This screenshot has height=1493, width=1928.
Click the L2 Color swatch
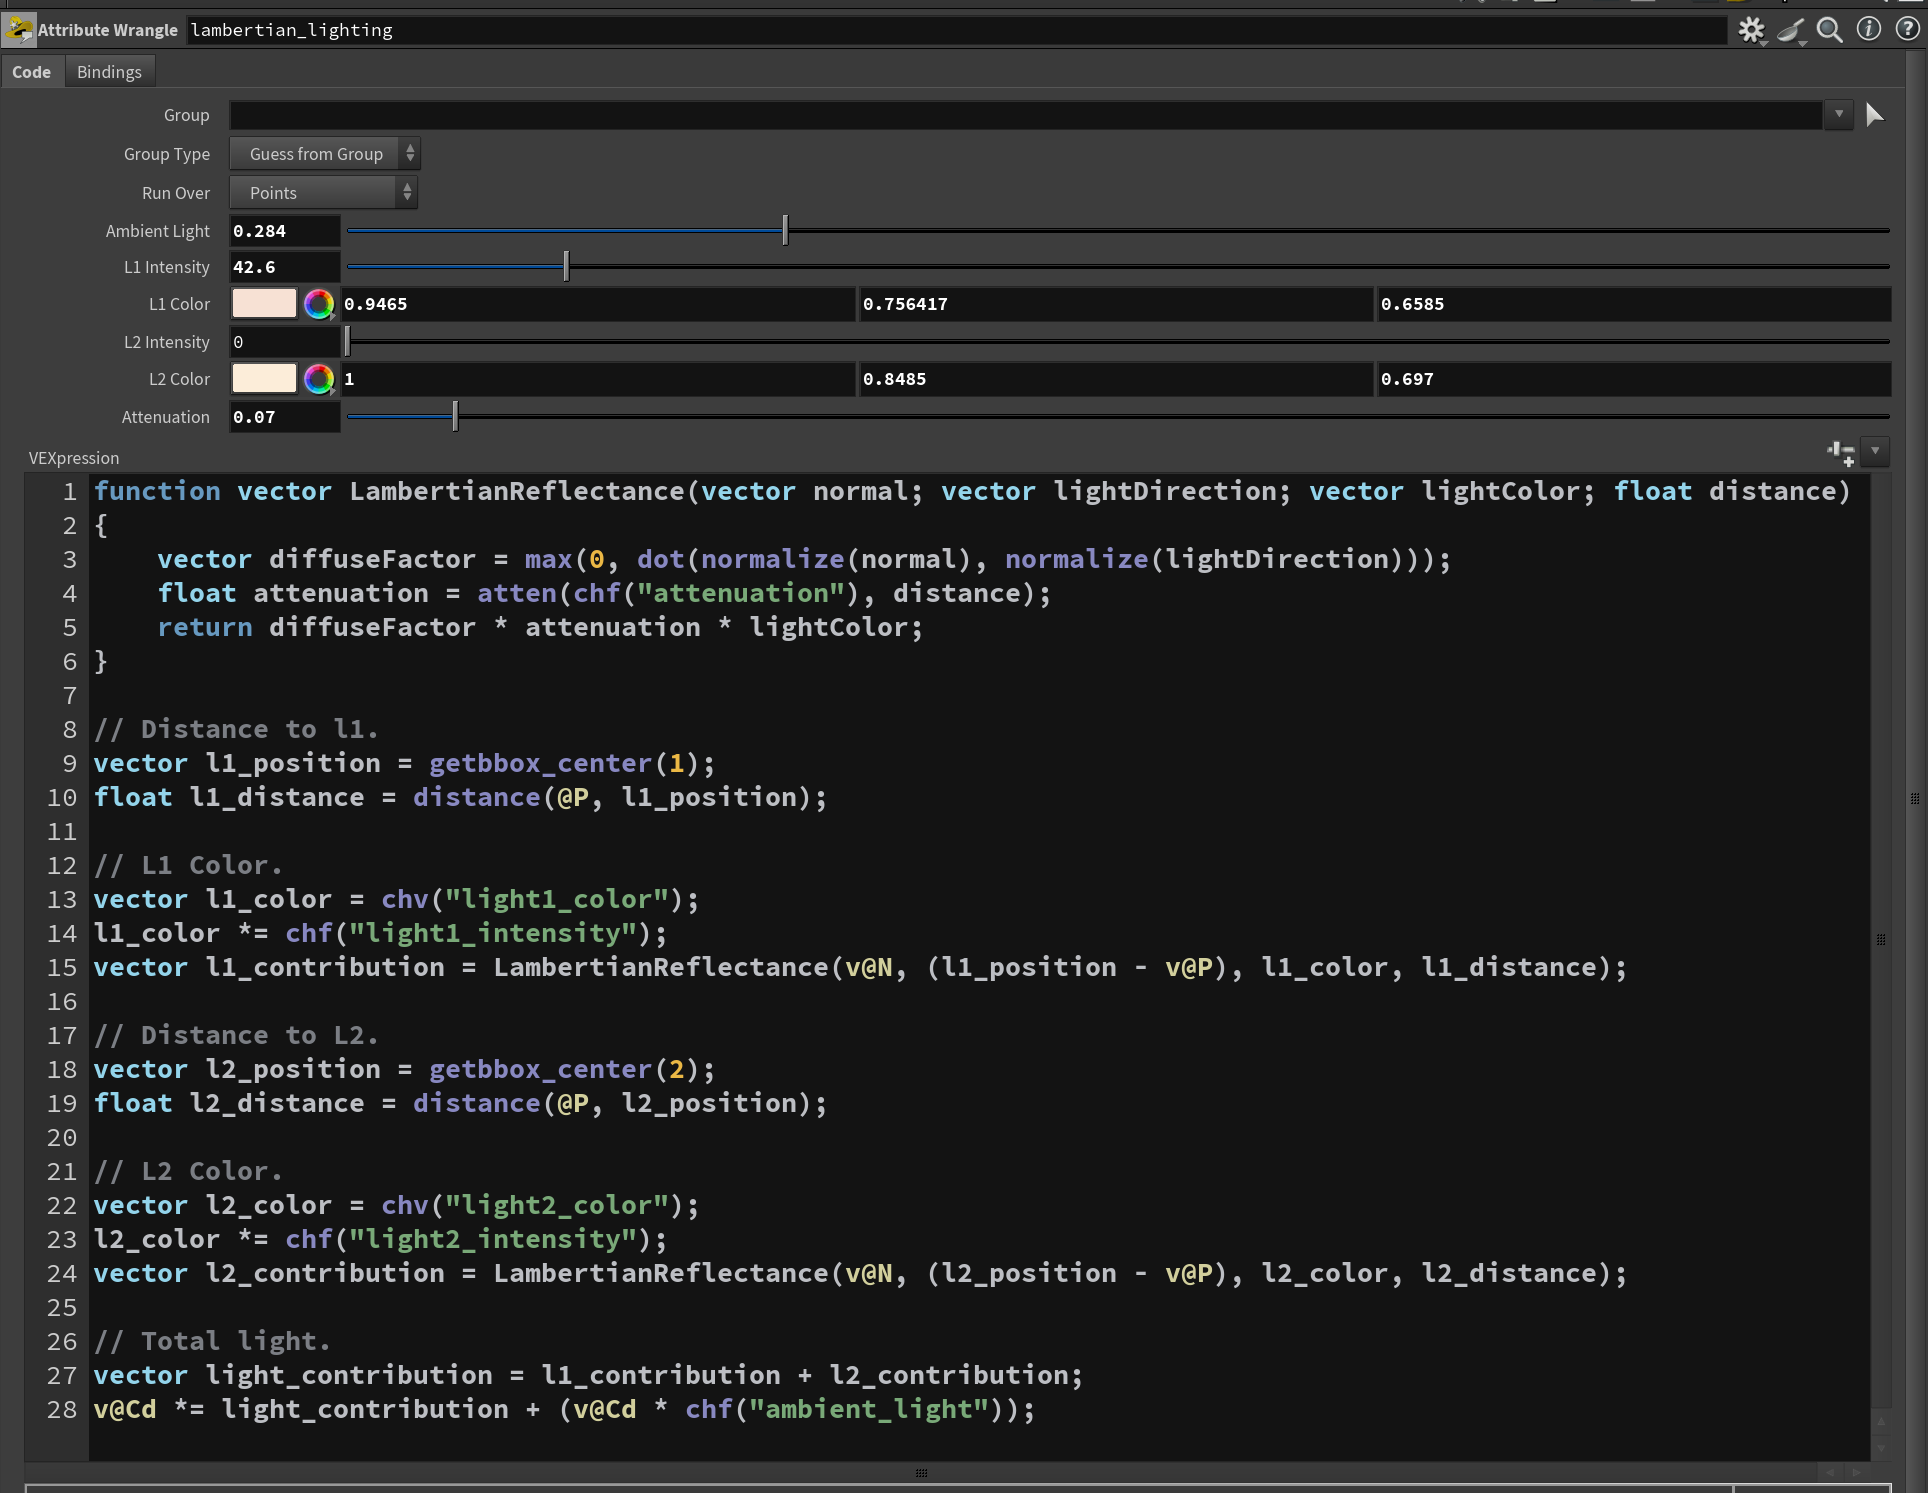coord(264,378)
